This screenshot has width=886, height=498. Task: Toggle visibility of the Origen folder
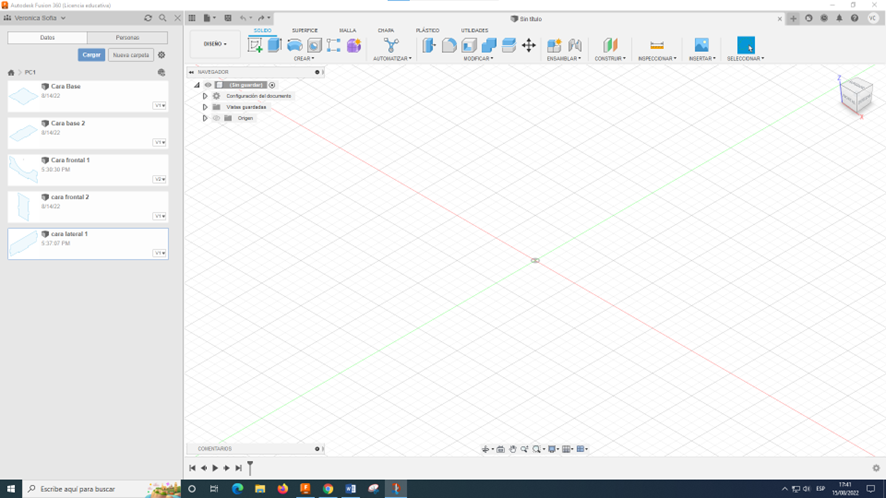point(216,118)
